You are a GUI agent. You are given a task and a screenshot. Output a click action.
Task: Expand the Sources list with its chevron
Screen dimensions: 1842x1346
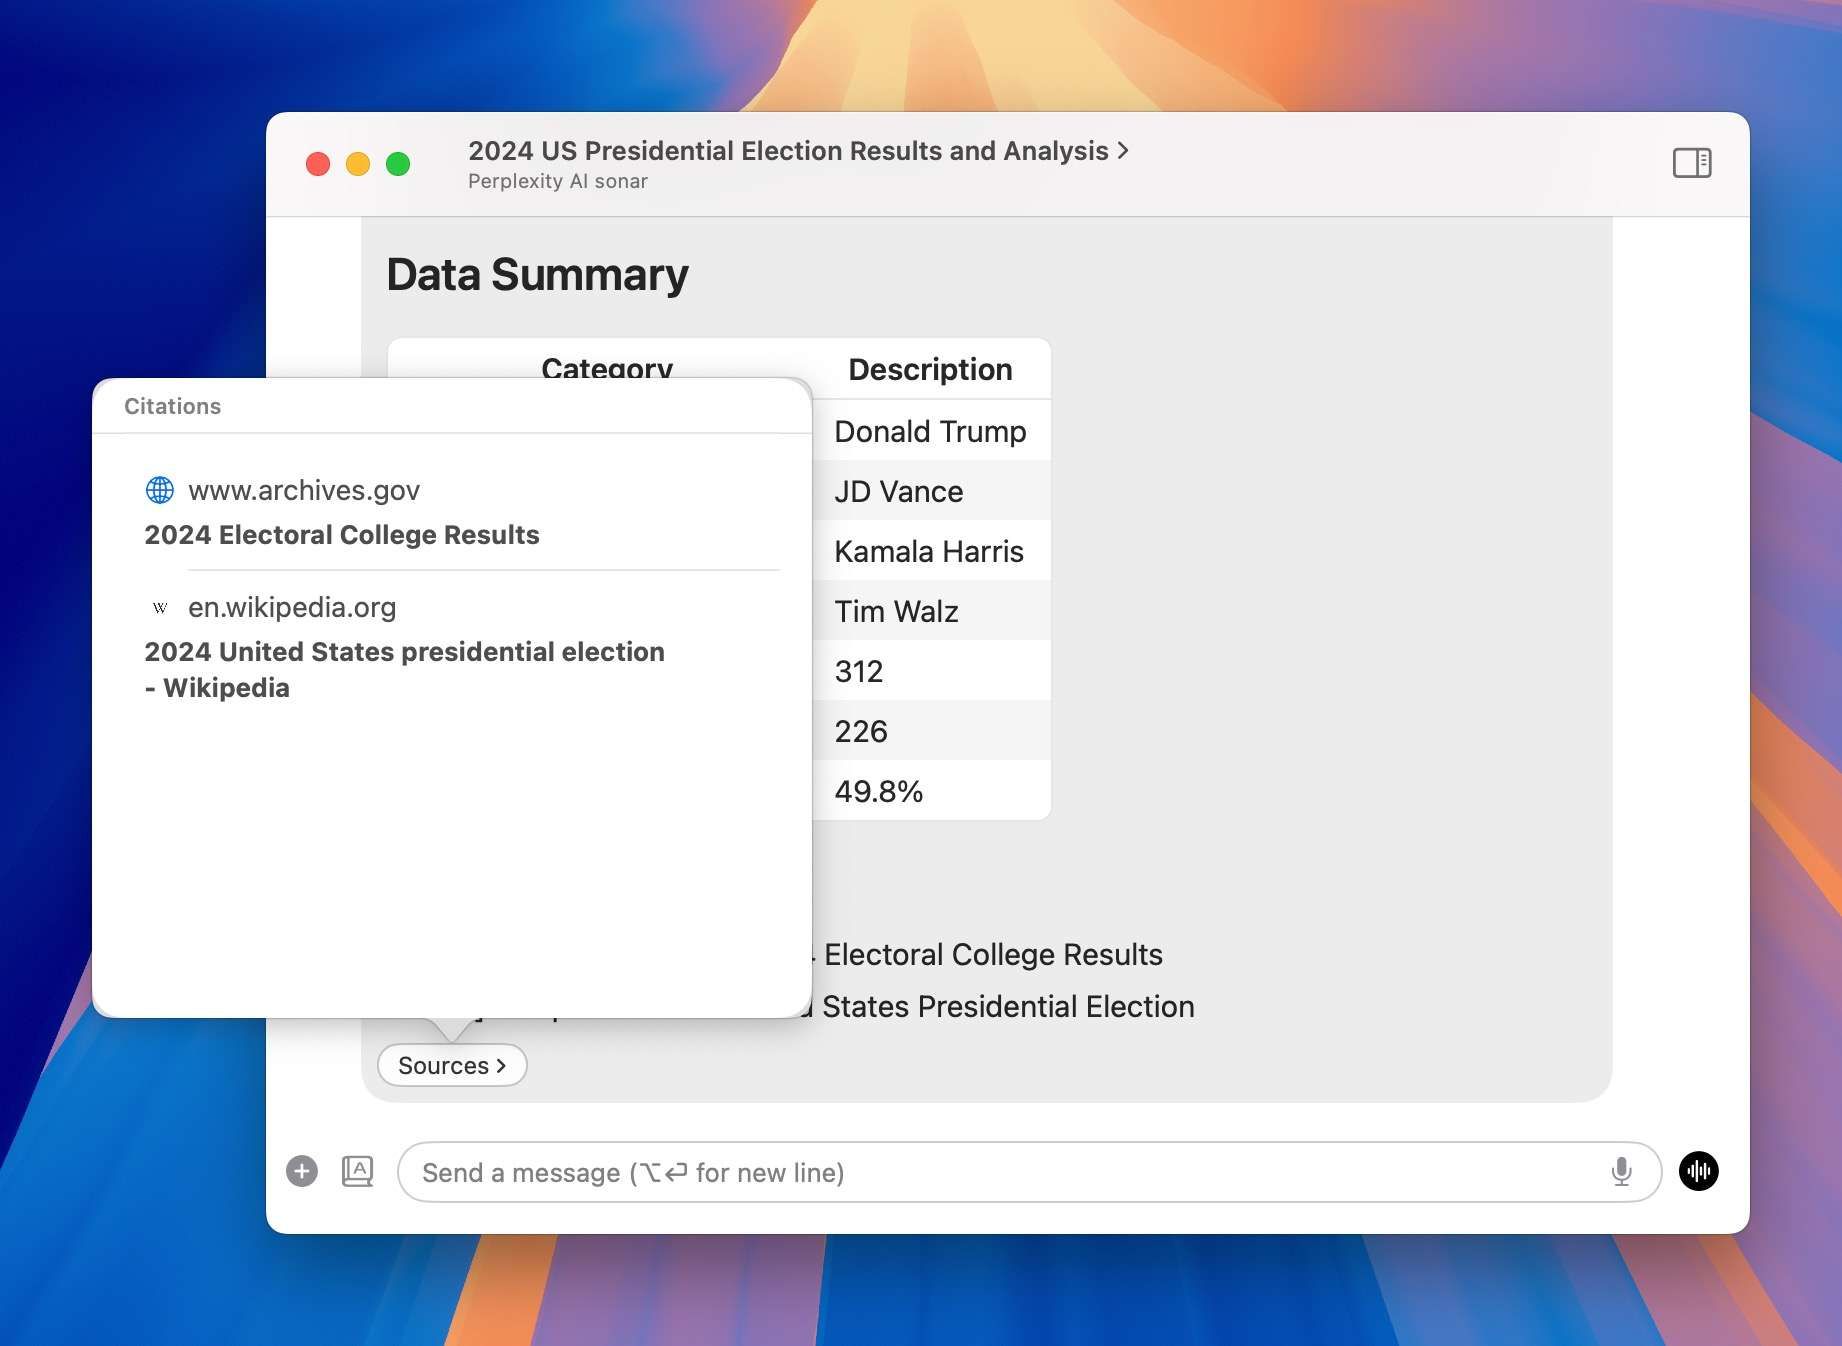tap(503, 1065)
